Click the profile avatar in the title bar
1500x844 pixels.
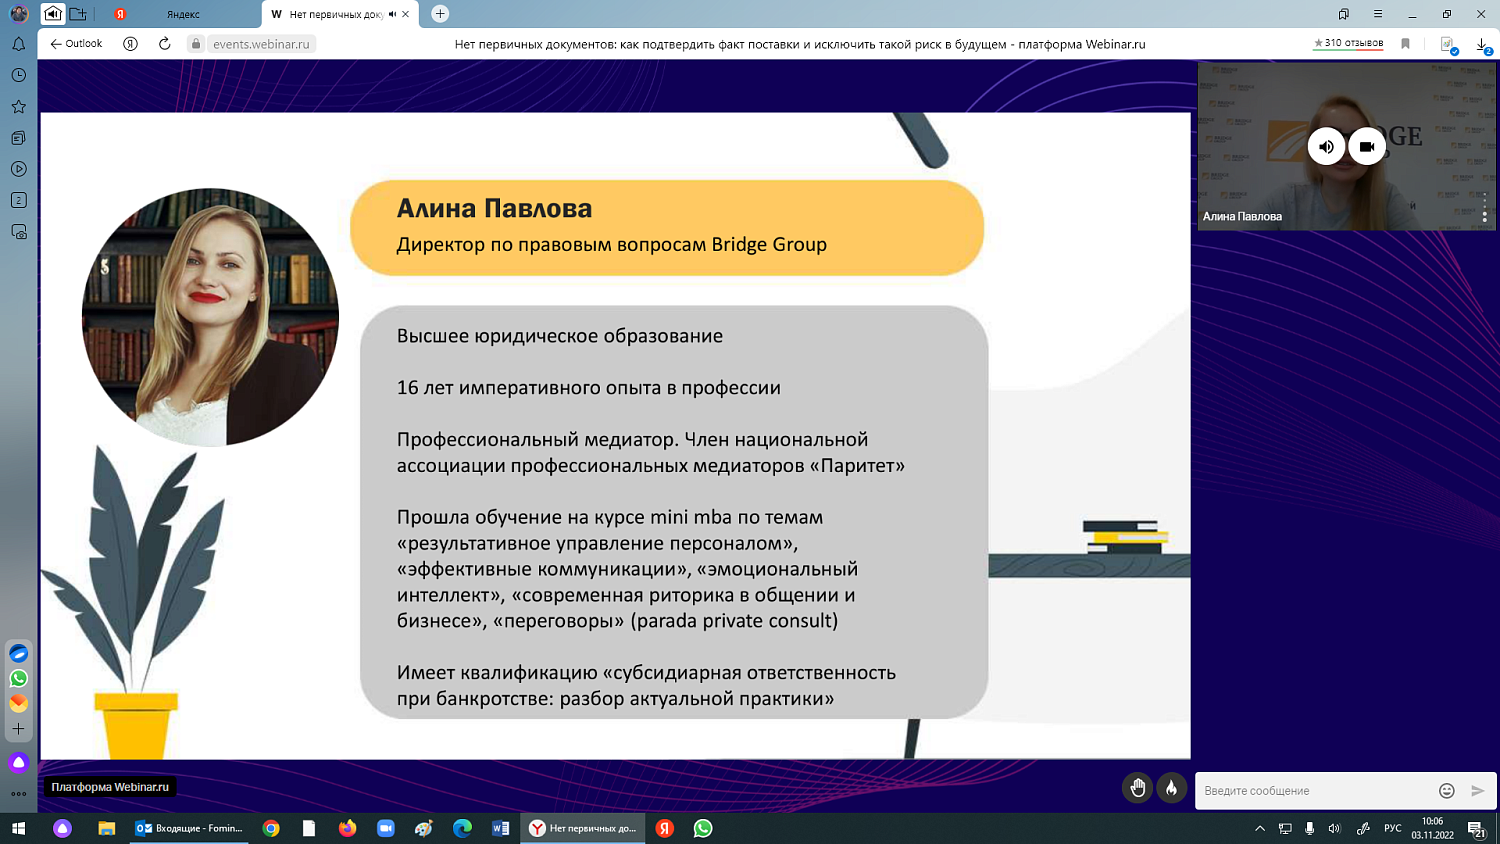pyautogui.click(x=19, y=14)
